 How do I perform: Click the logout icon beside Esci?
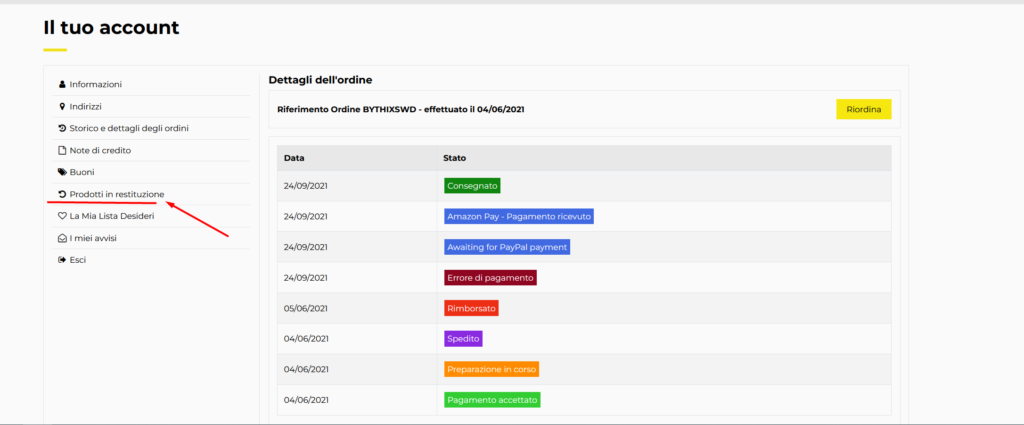[x=62, y=260]
